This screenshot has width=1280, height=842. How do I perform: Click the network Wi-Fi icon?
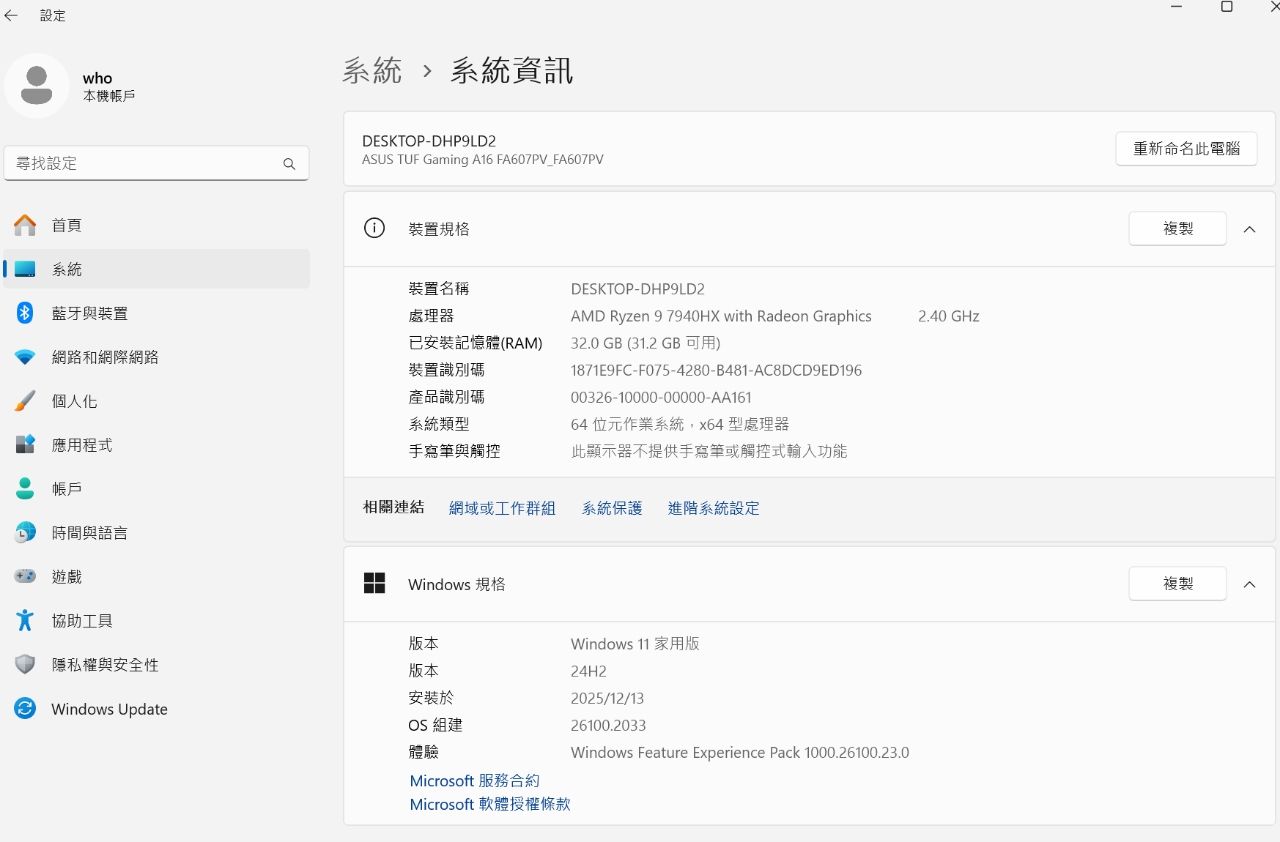tap(25, 357)
